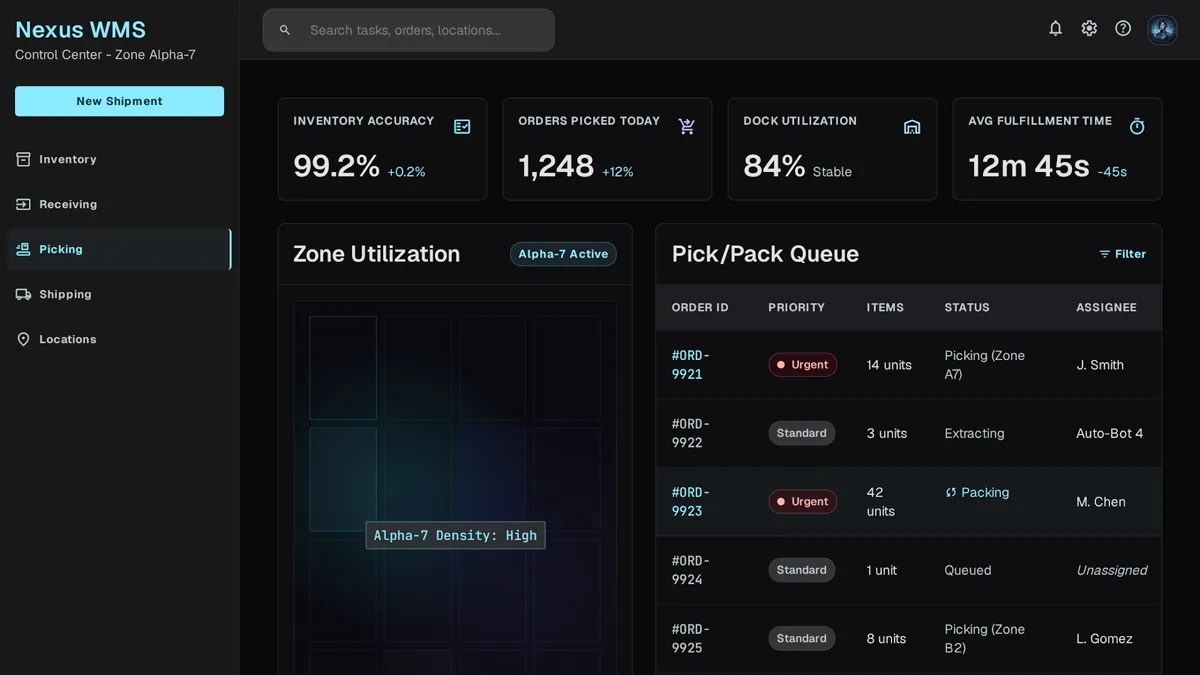
Task: Sort by the ITEMS column header
Action: click(x=885, y=307)
